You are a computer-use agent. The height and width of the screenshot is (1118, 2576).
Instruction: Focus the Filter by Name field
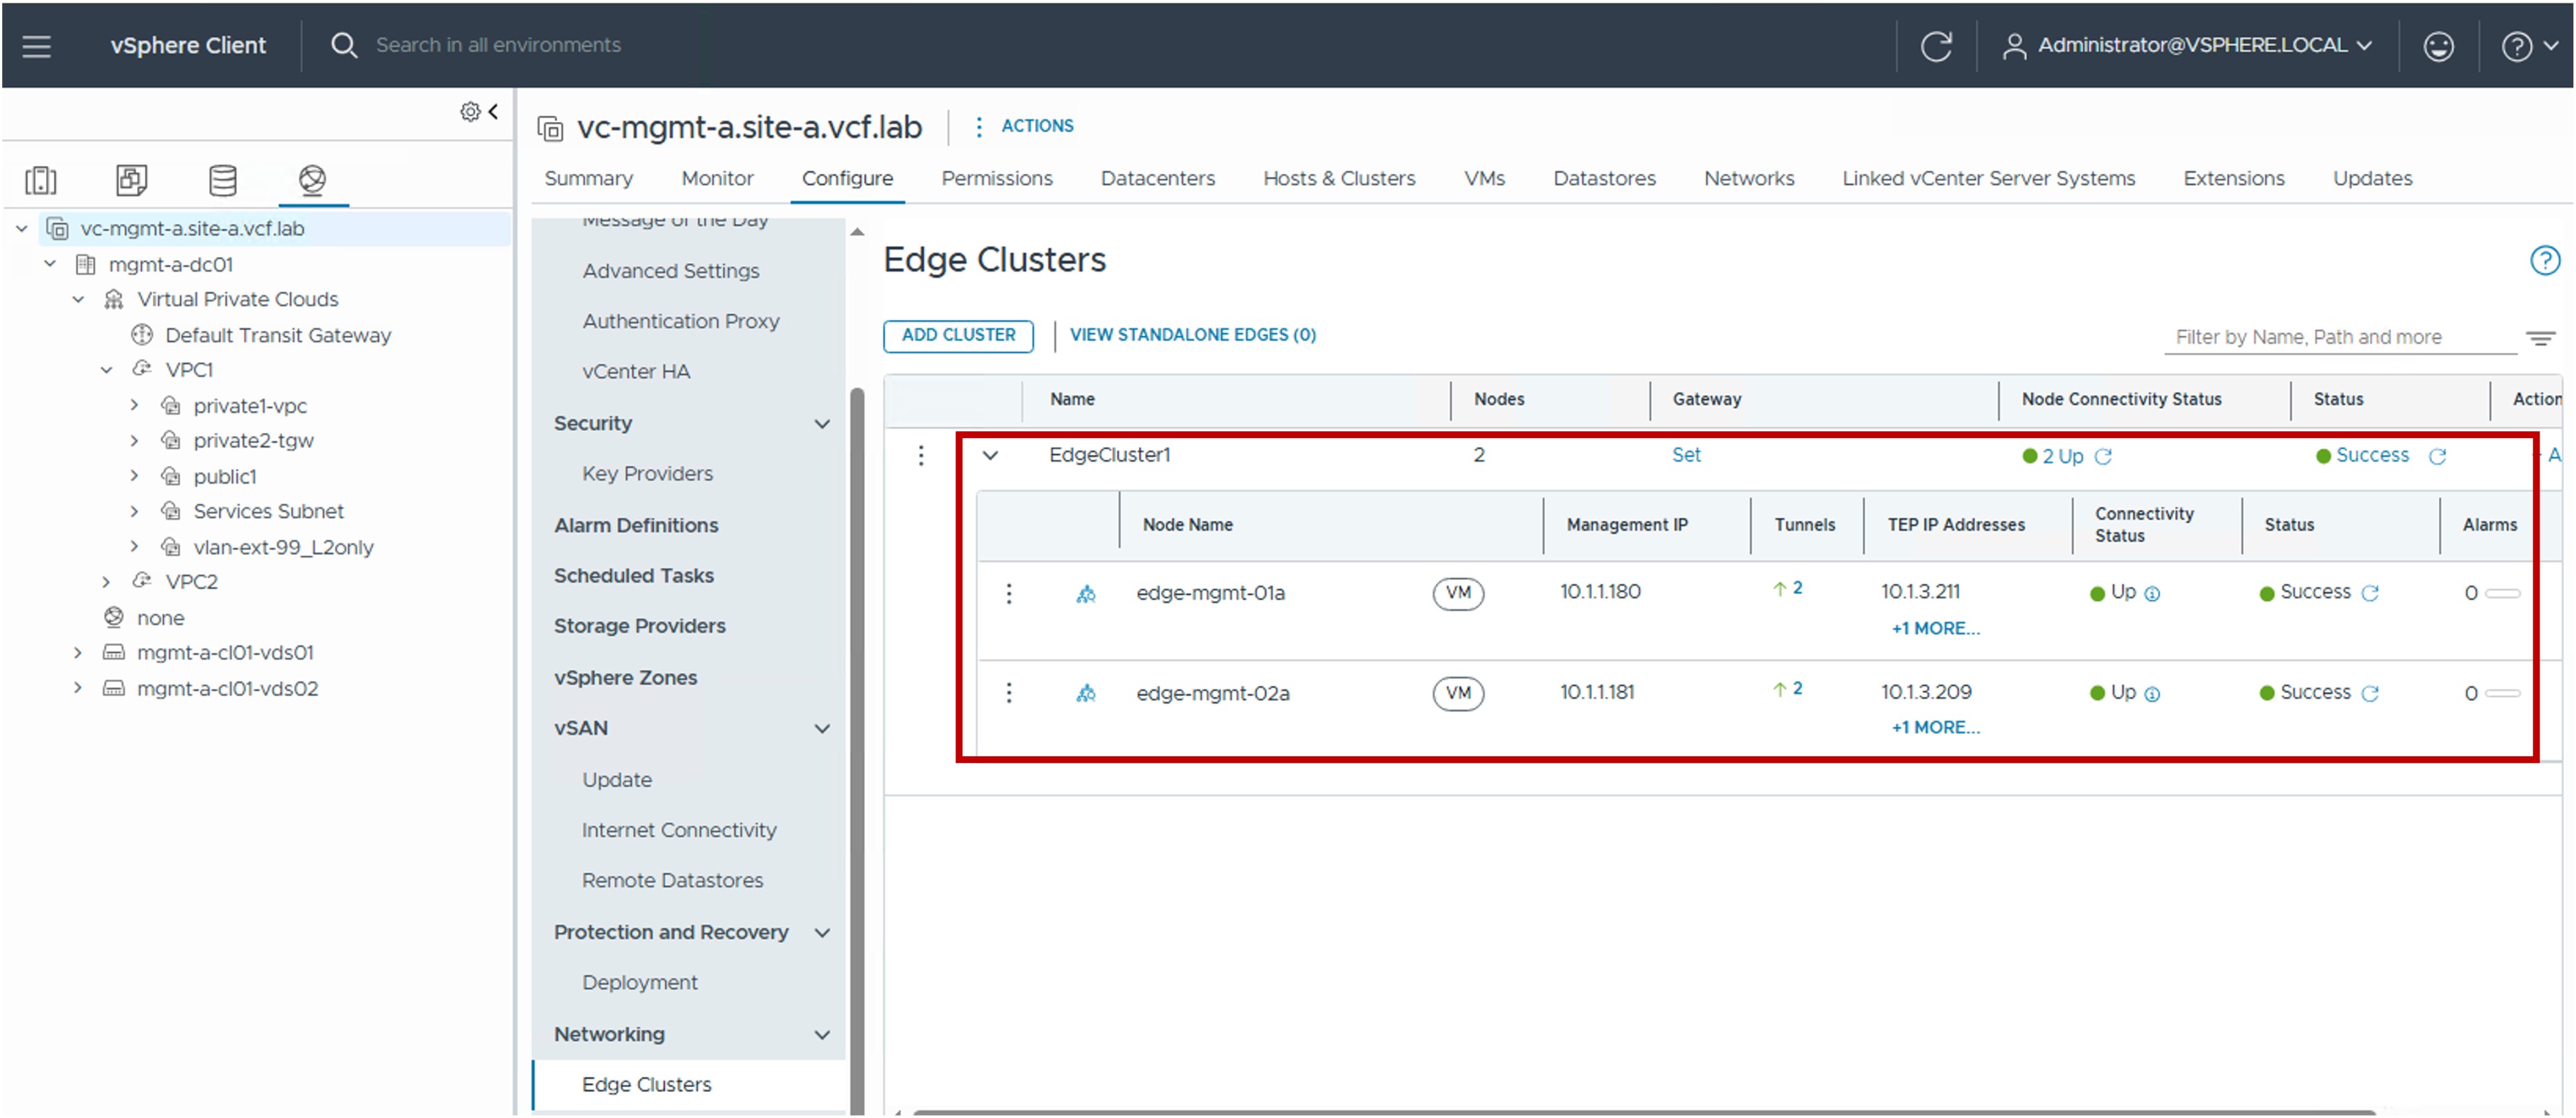(x=2340, y=338)
